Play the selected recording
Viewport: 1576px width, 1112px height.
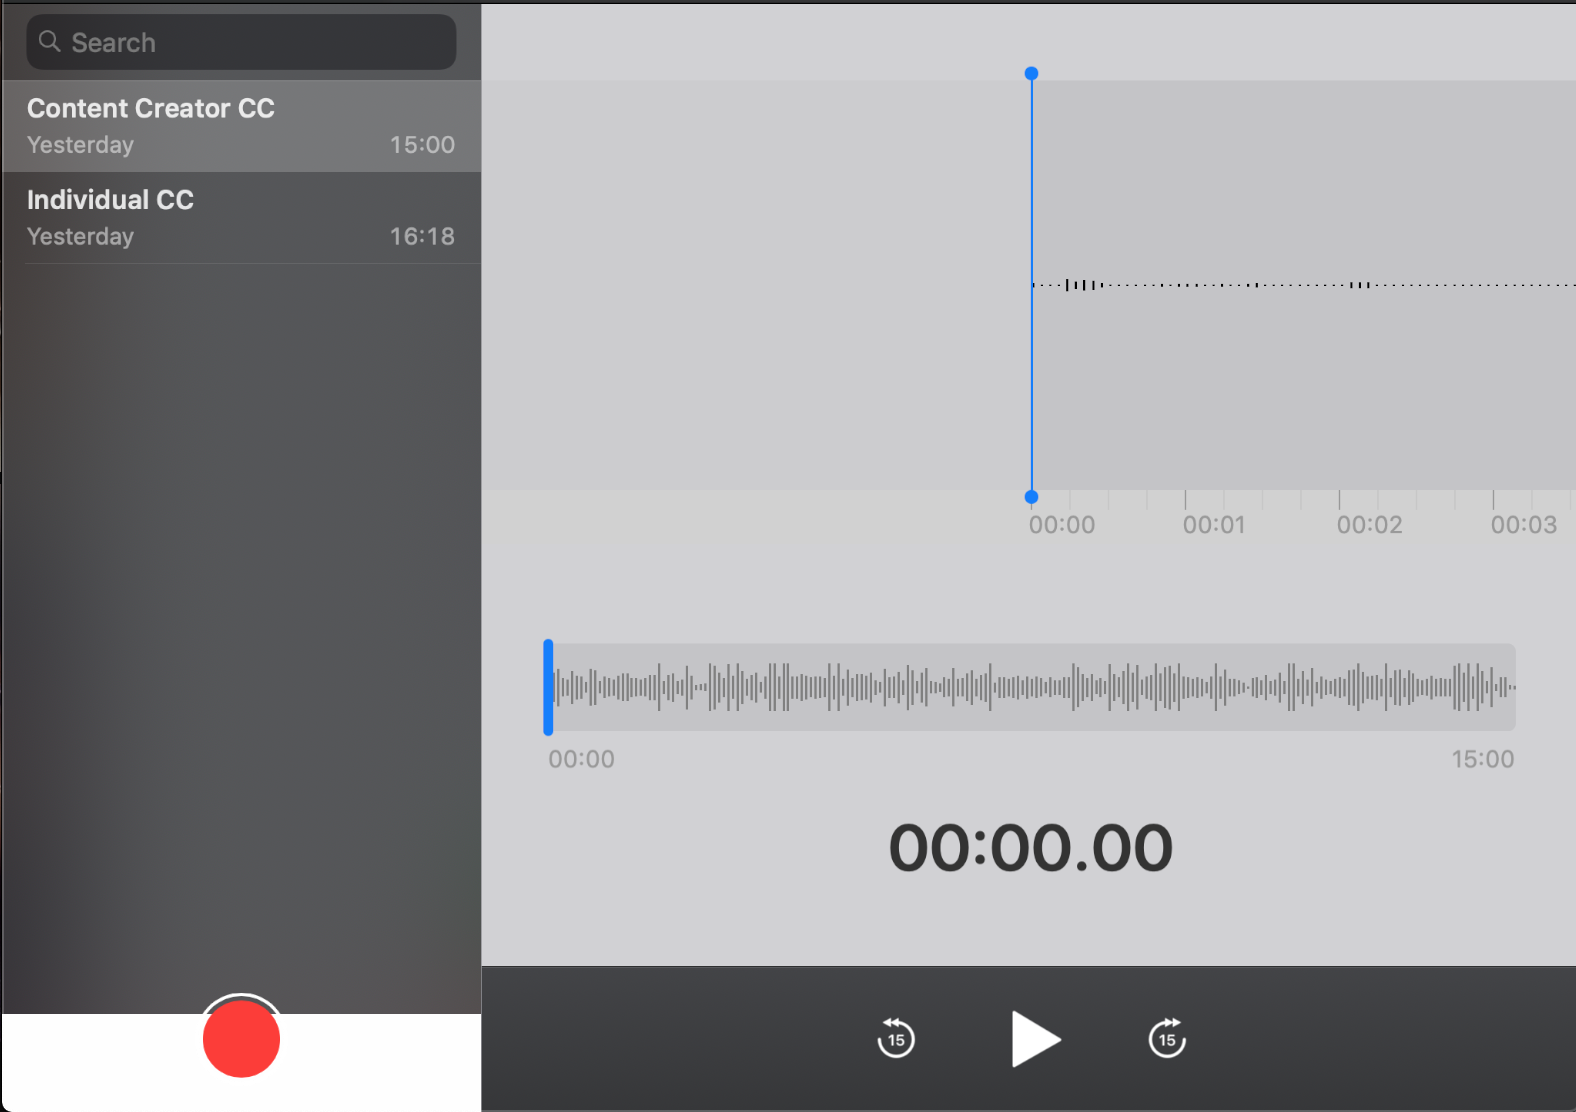click(x=1035, y=1039)
